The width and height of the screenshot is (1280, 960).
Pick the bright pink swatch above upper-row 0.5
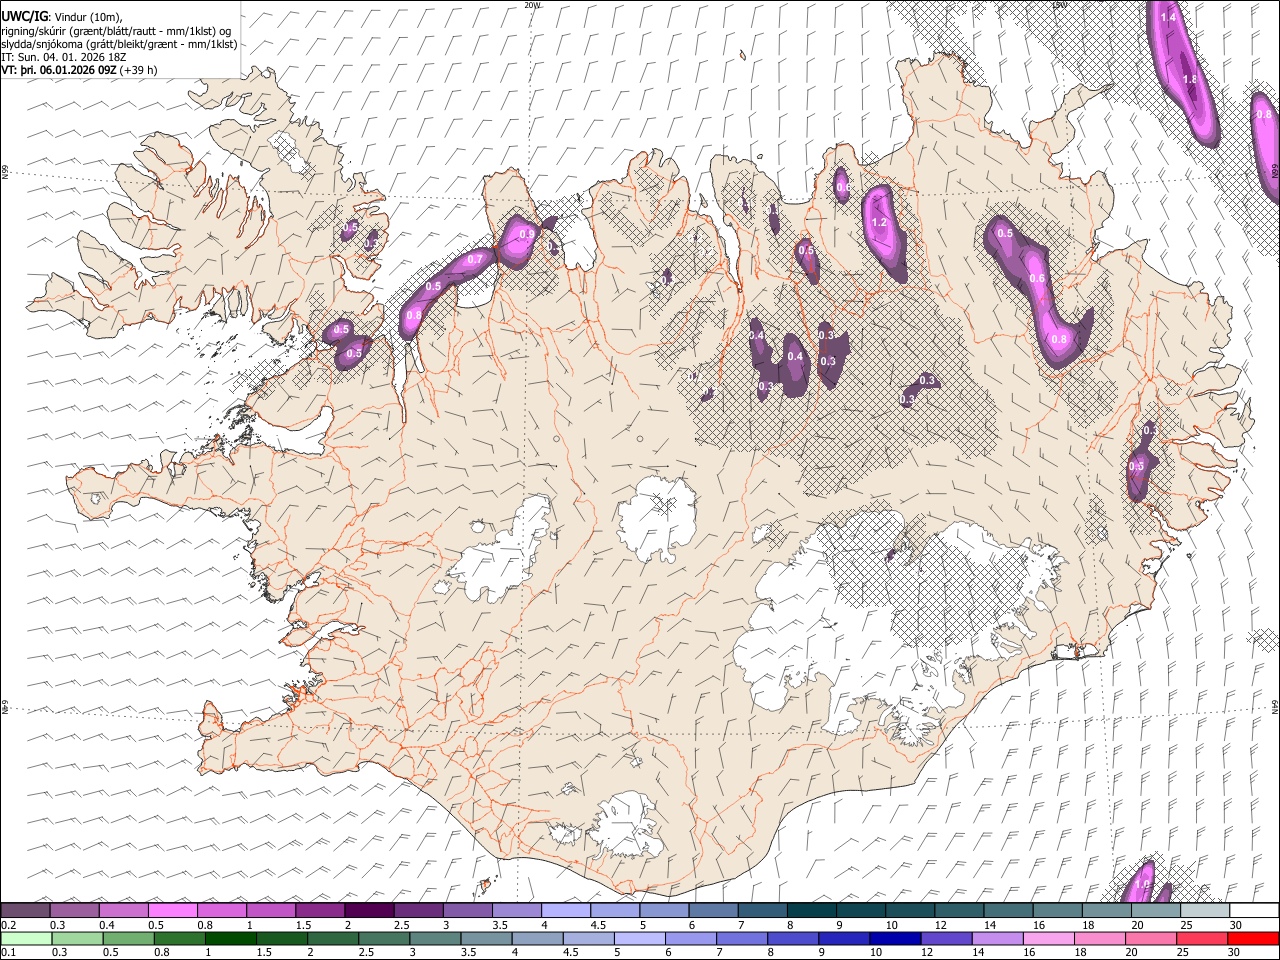click(x=173, y=911)
